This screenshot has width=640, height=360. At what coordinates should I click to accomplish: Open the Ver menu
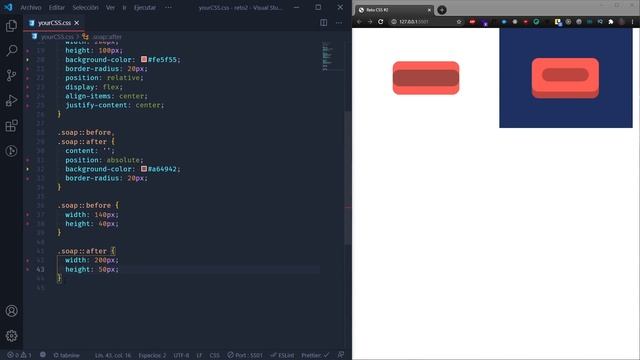[x=110, y=7]
